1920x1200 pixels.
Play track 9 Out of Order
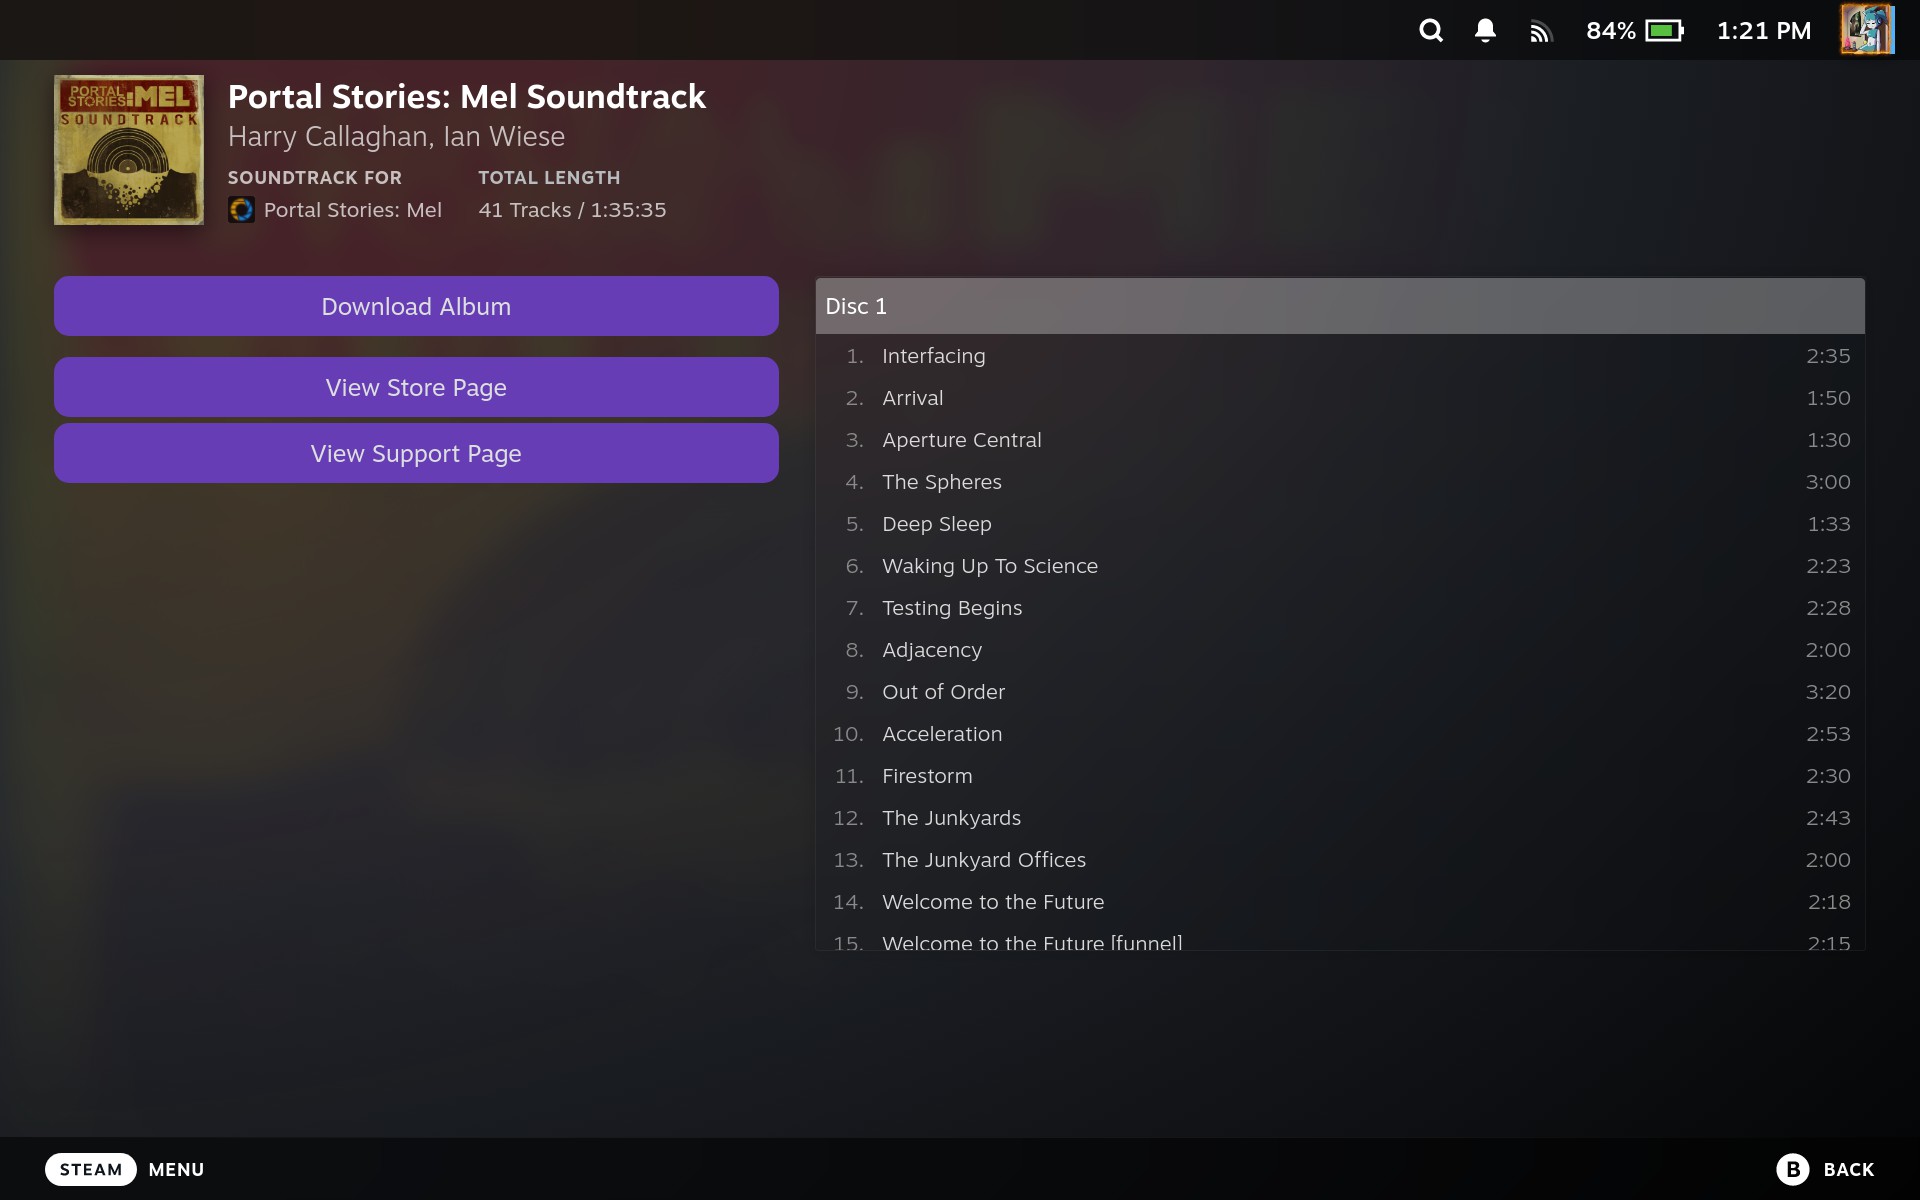1340,692
